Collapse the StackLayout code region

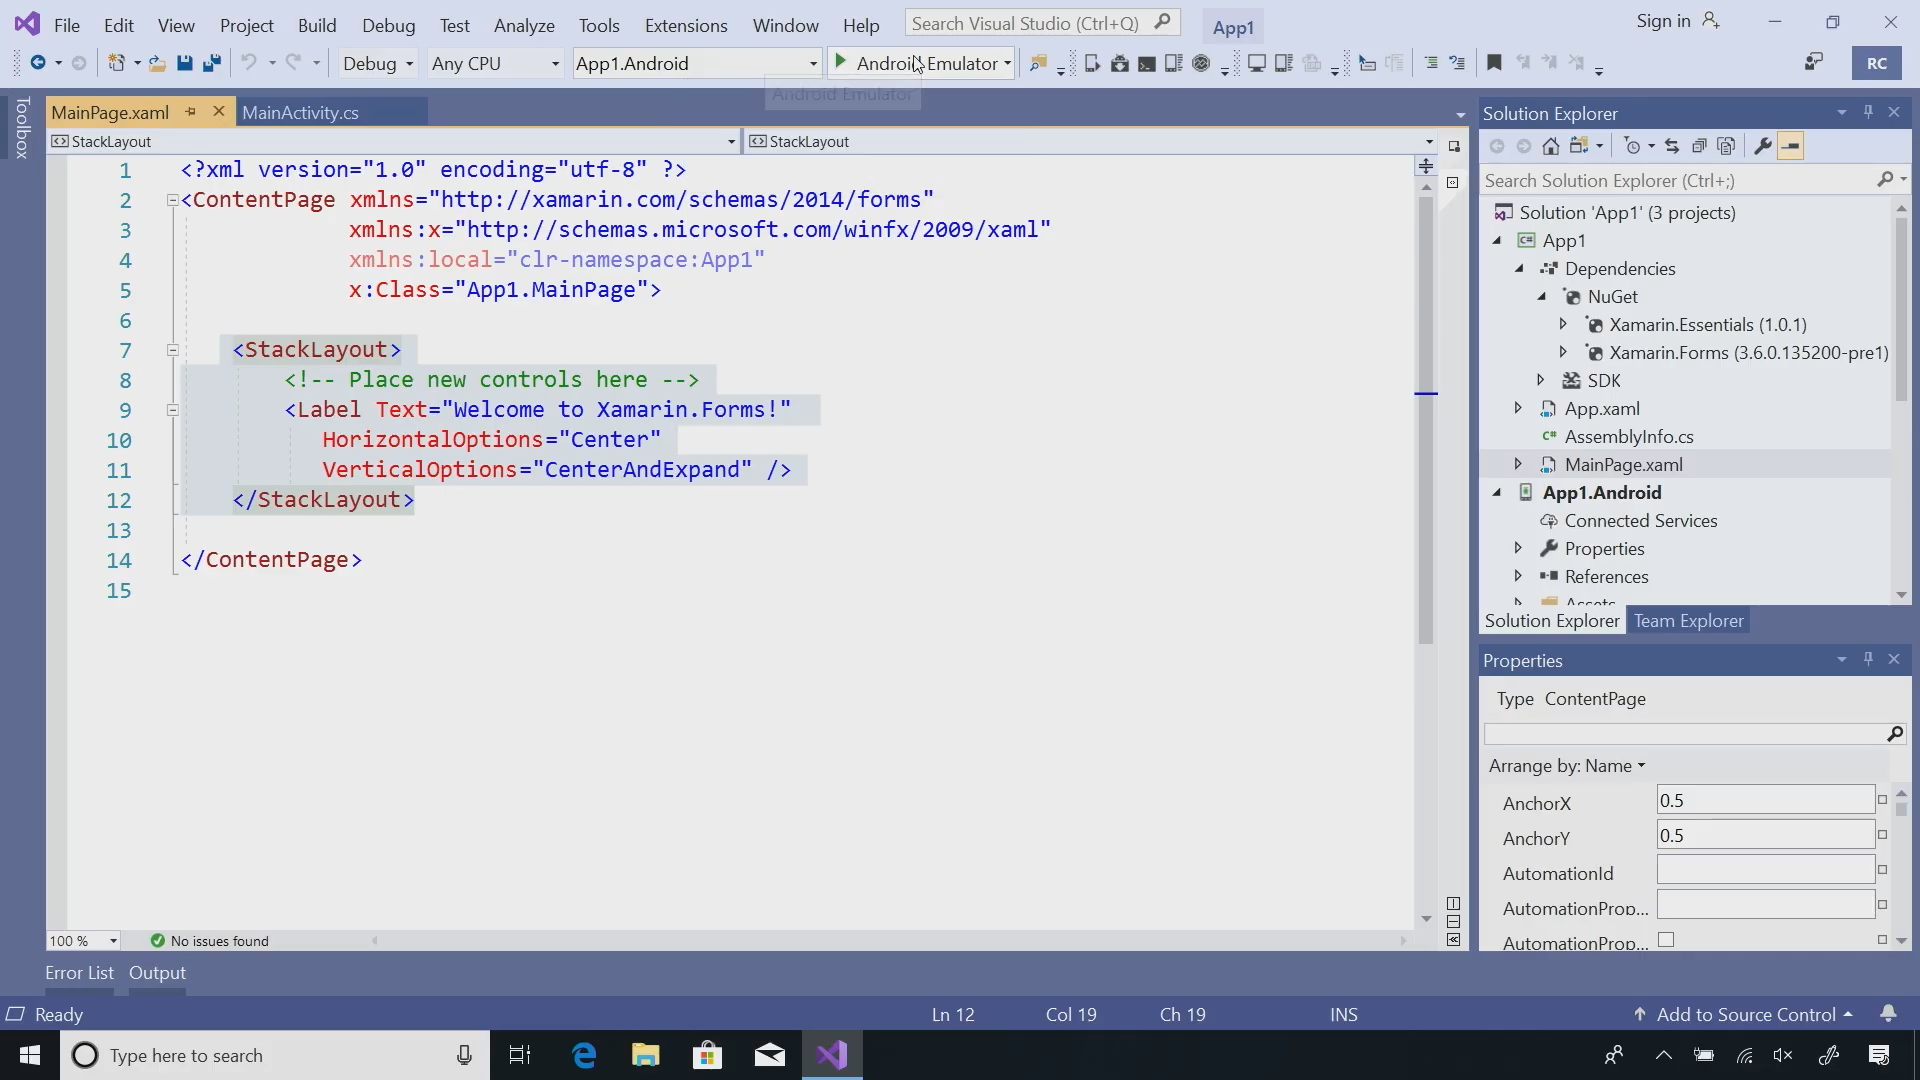click(172, 350)
